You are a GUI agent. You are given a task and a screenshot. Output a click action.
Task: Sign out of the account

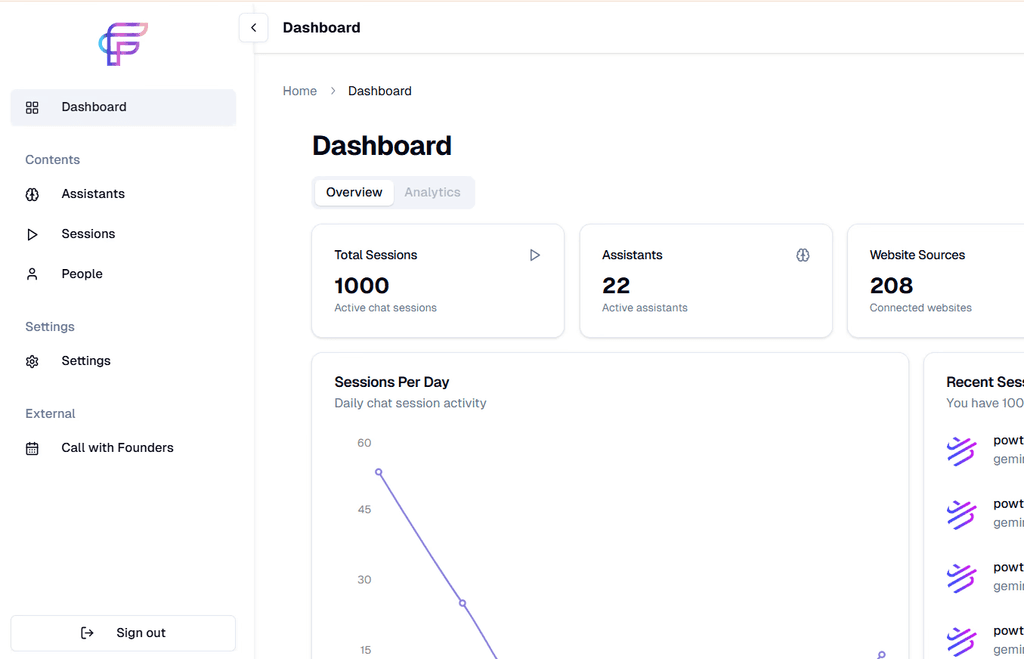[123, 633]
